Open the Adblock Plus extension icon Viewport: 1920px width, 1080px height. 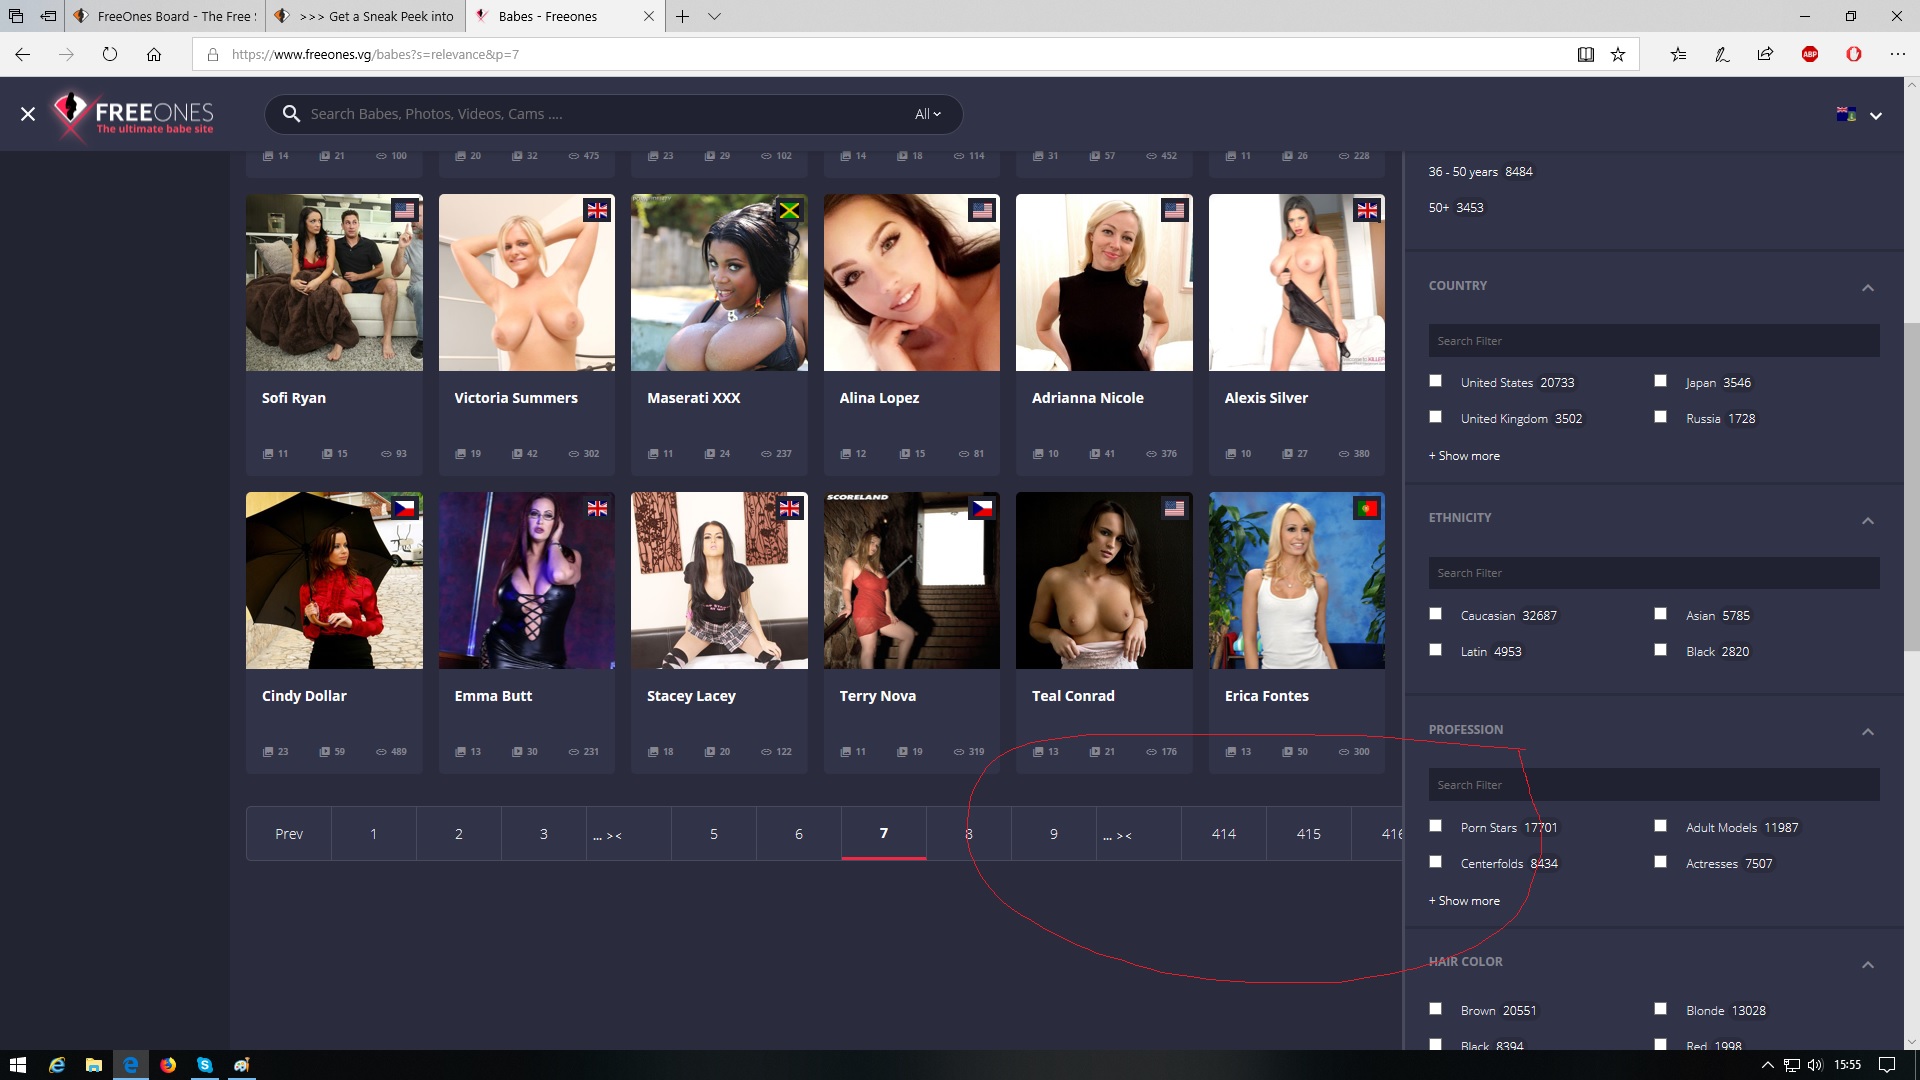1810,54
